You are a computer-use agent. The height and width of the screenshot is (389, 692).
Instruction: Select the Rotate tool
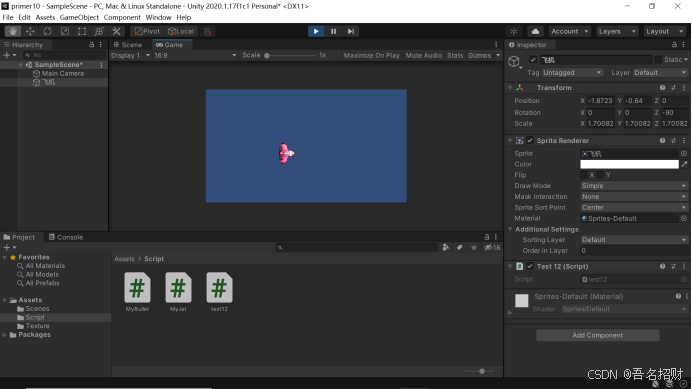tap(47, 31)
